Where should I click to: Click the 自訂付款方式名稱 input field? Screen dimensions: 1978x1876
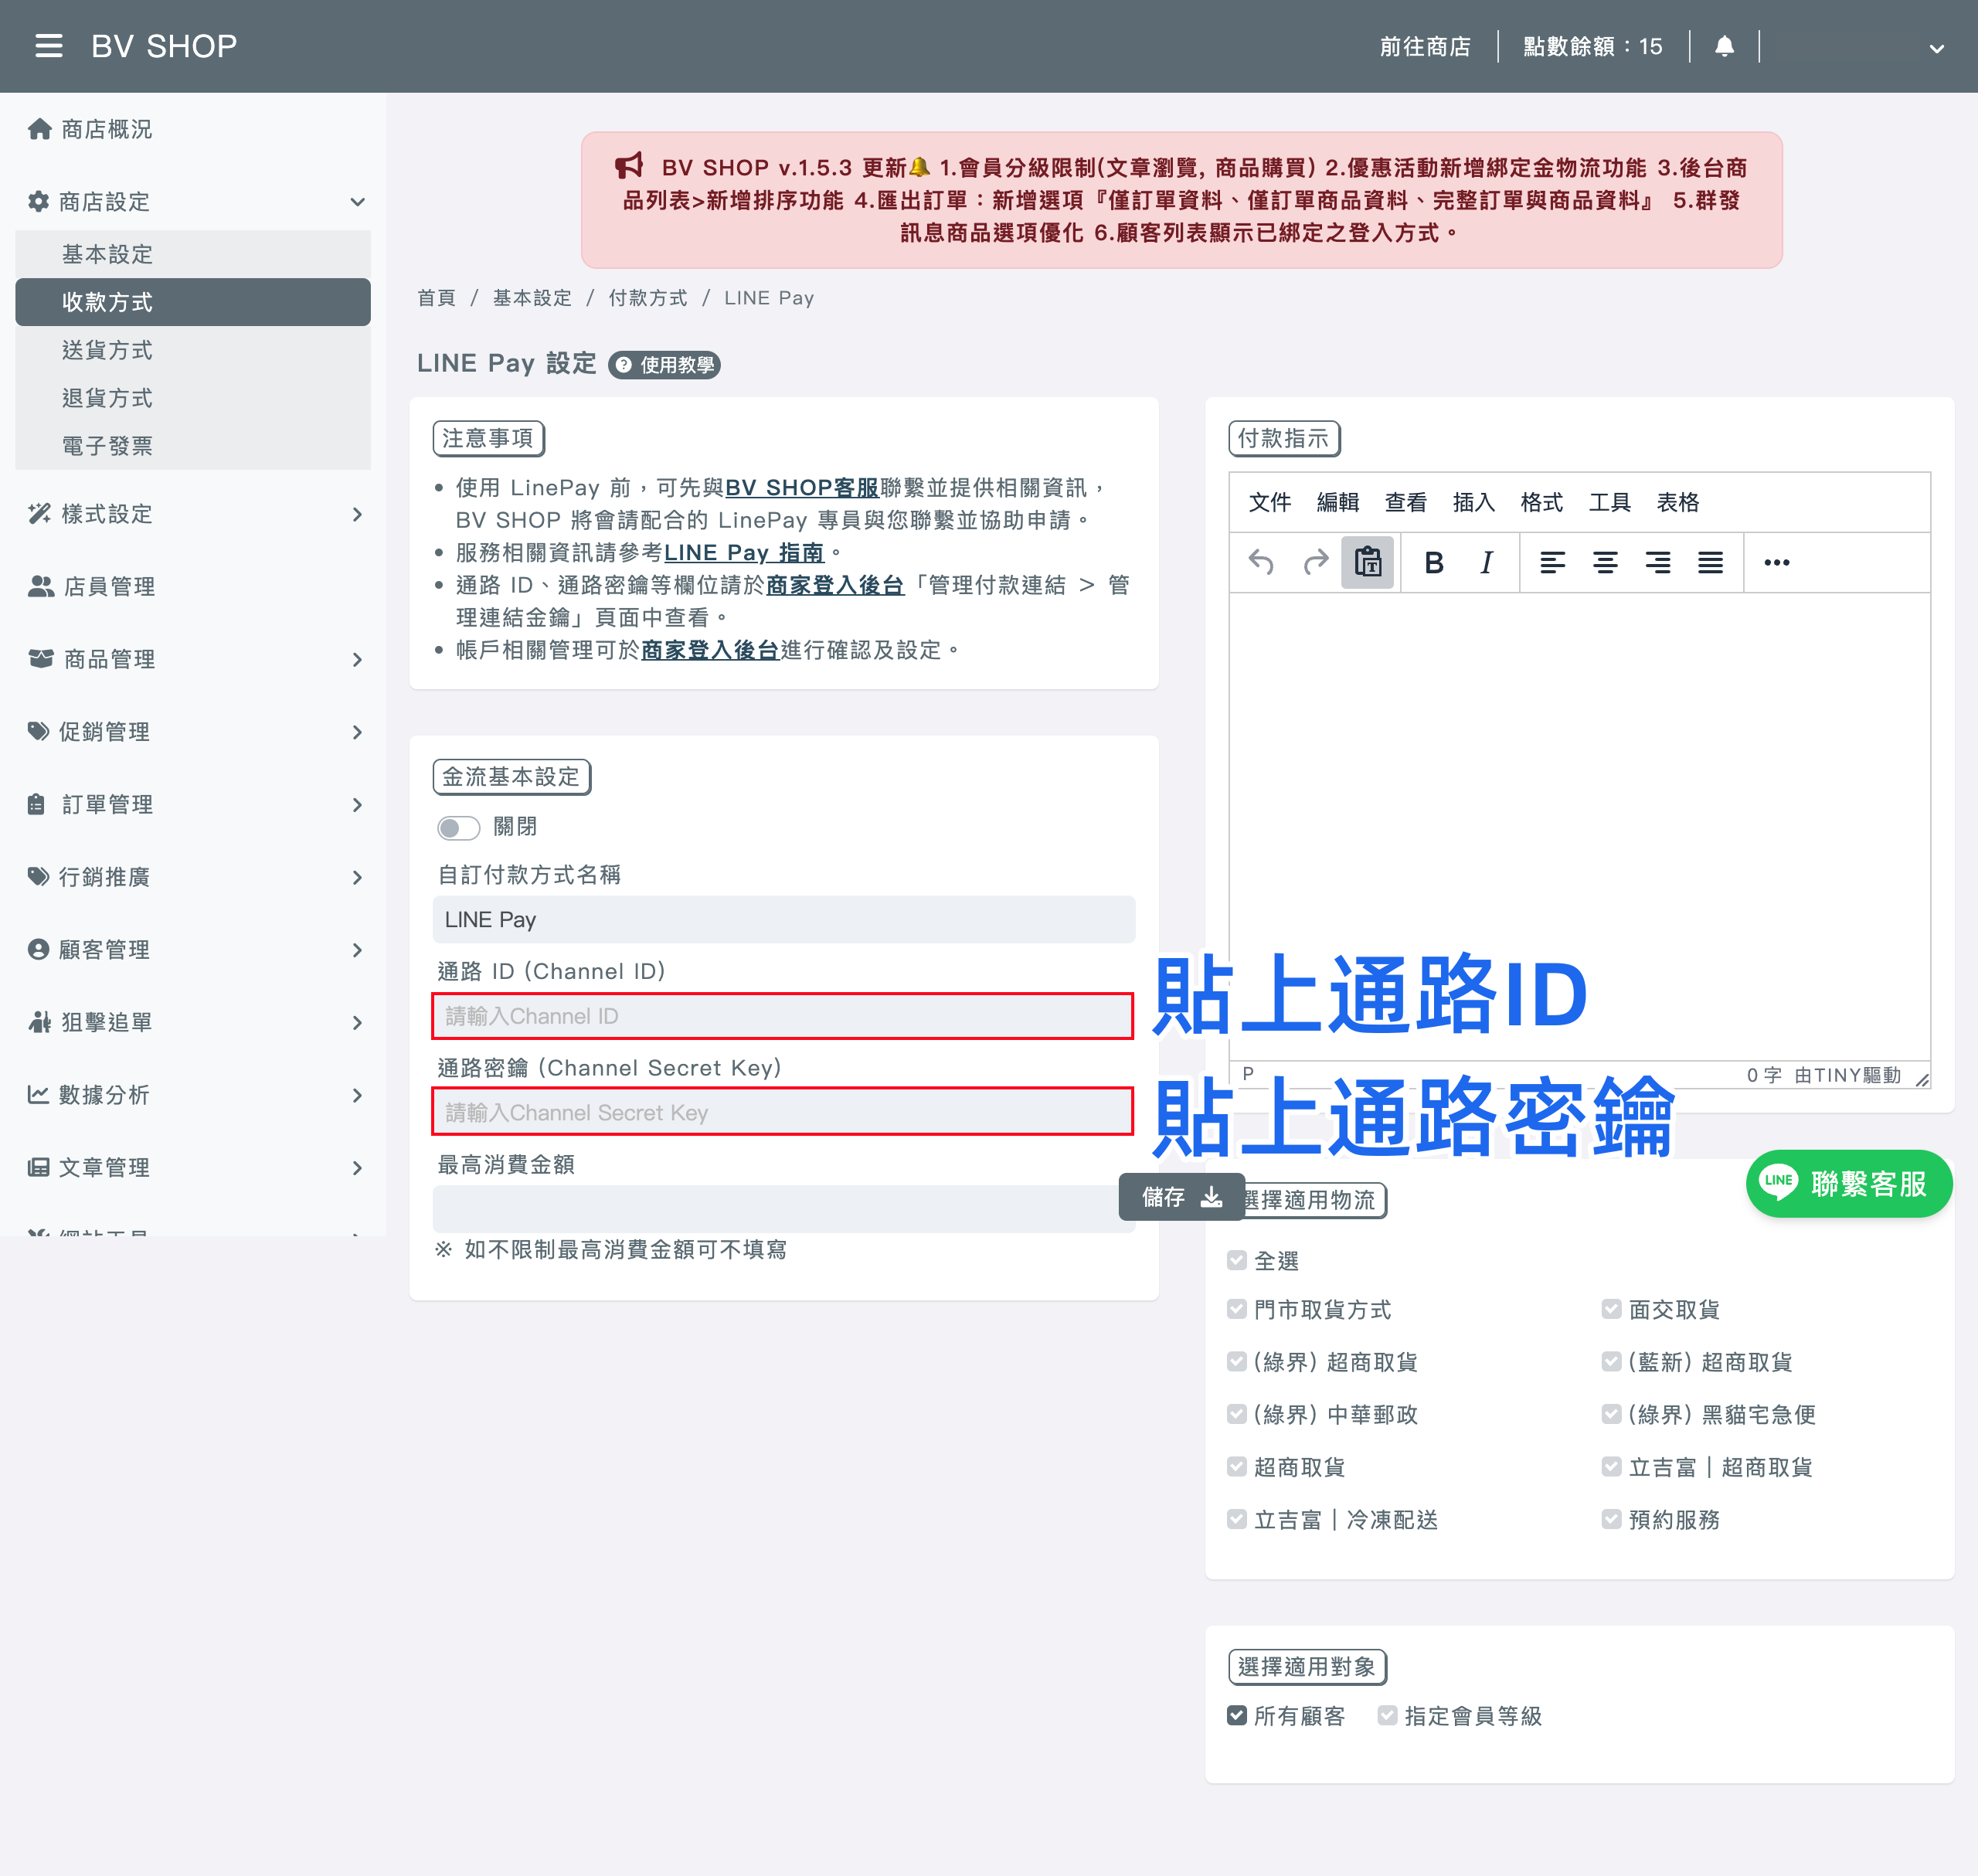784,920
